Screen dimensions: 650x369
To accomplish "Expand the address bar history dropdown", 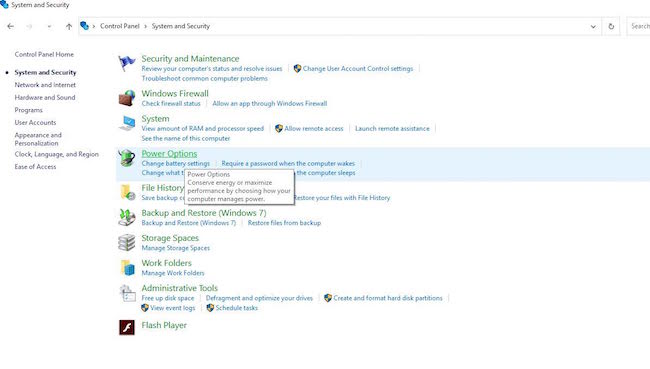I will click(x=593, y=27).
